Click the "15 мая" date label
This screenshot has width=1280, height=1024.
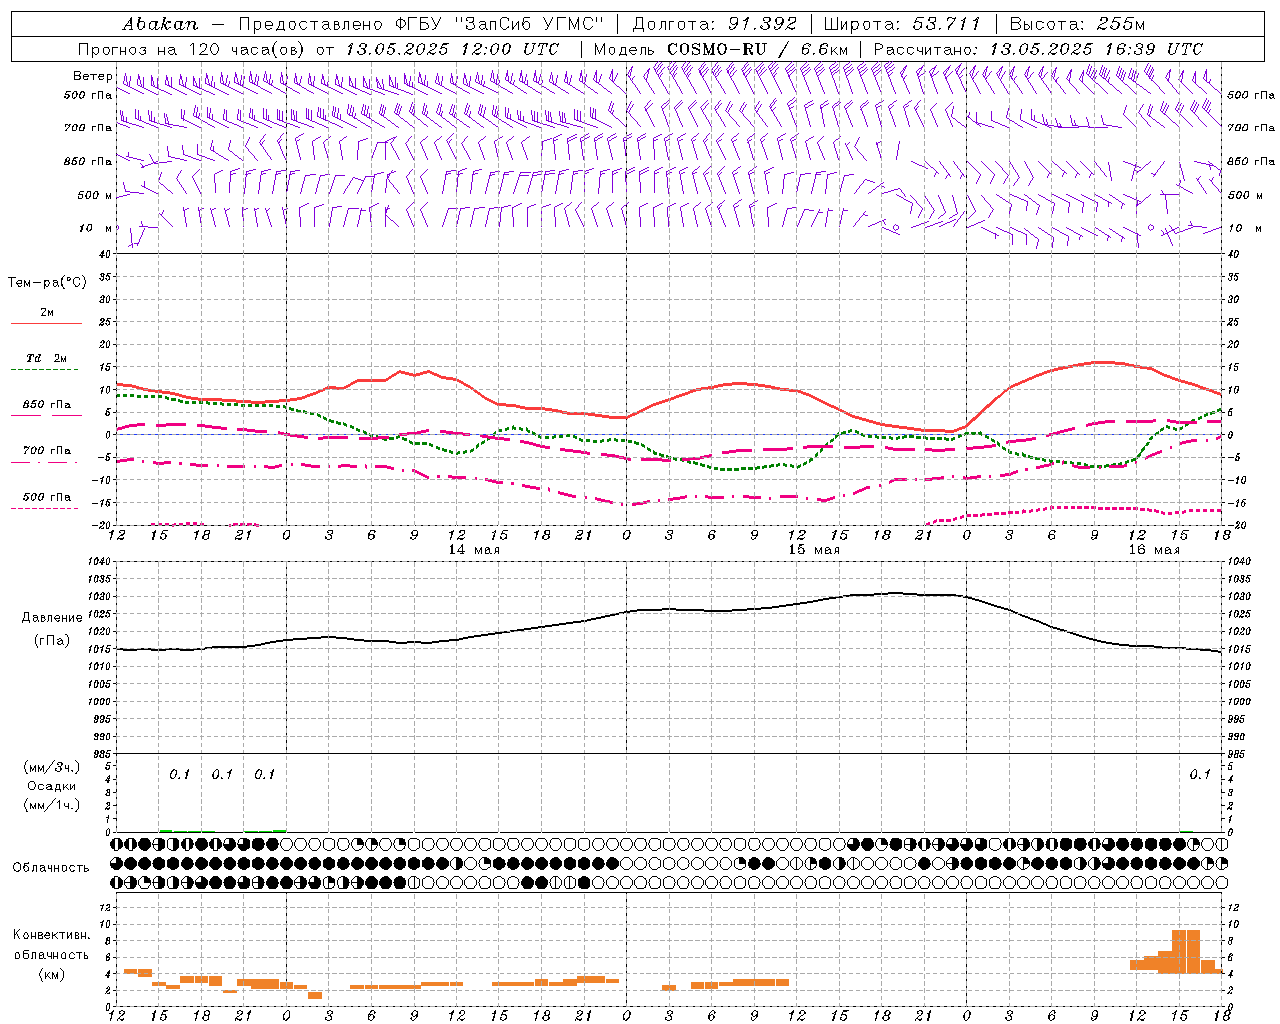813,550
